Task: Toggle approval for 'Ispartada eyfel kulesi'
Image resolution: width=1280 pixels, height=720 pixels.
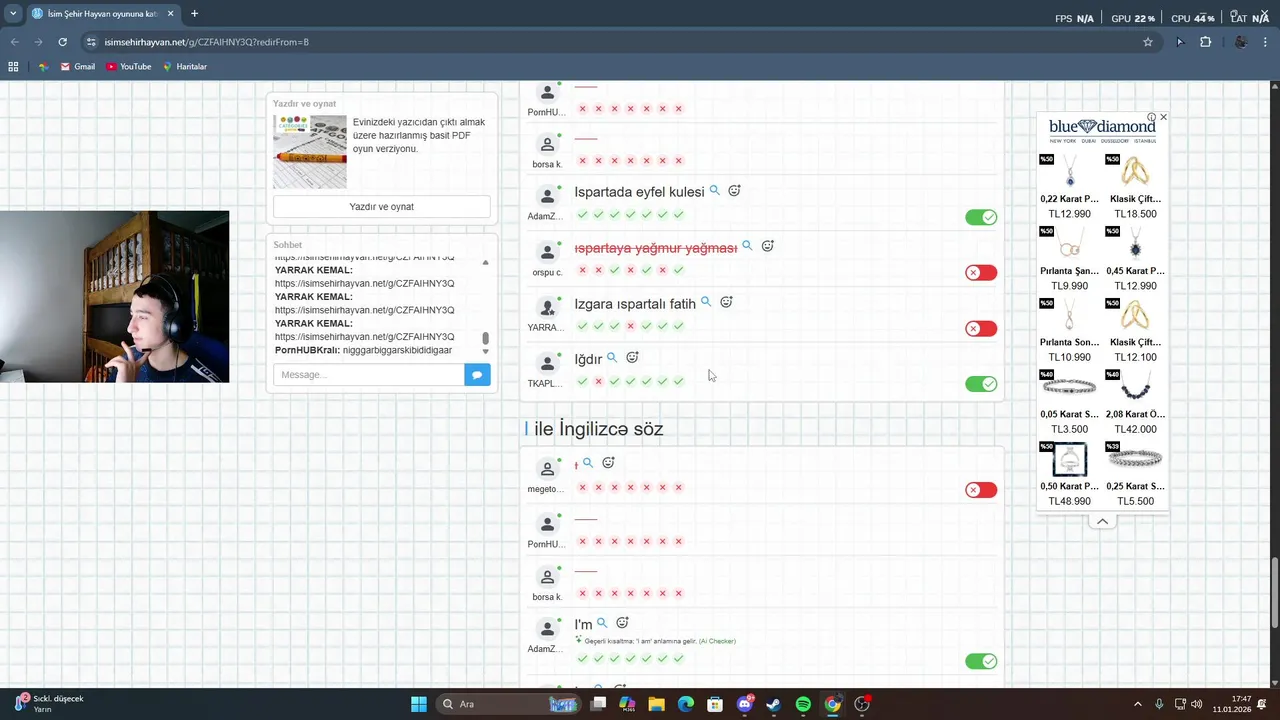Action: (981, 217)
